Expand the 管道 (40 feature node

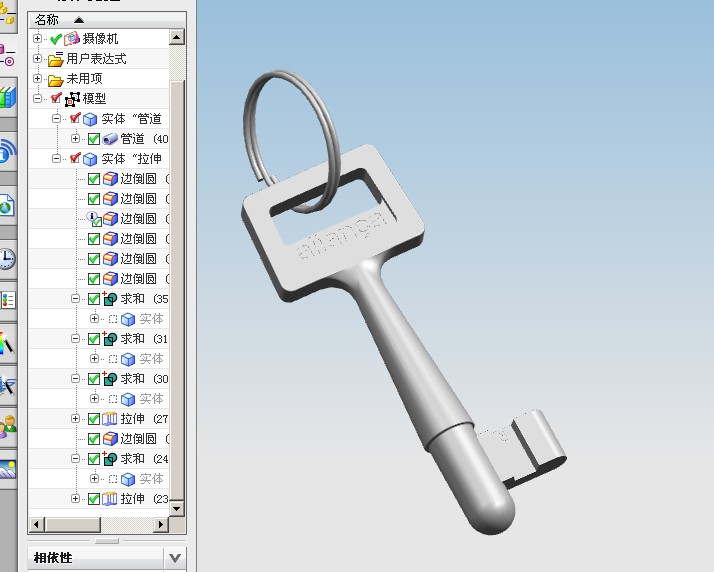point(76,138)
